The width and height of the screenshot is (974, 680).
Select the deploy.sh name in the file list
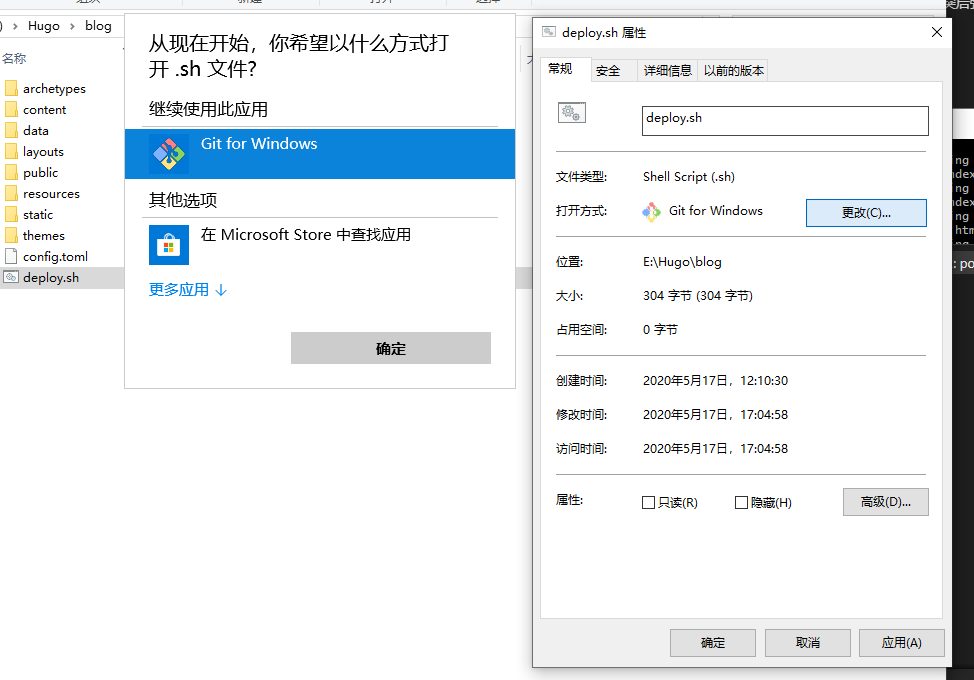pyautogui.click(x=51, y=278)
